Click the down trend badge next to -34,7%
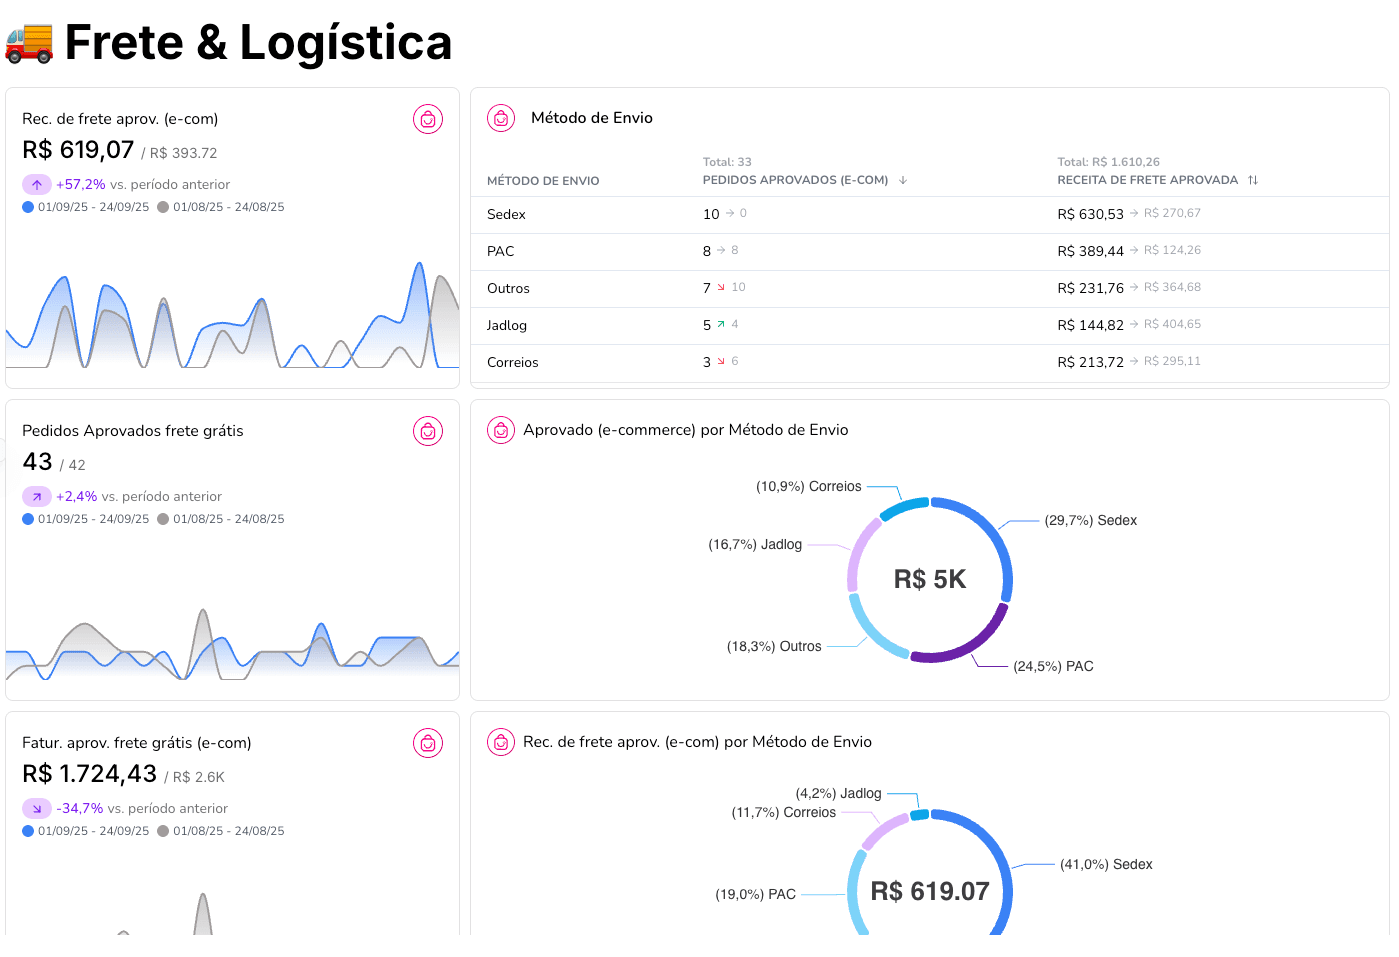This screenshot has height=957, width=1399. [x=36, y=809]
